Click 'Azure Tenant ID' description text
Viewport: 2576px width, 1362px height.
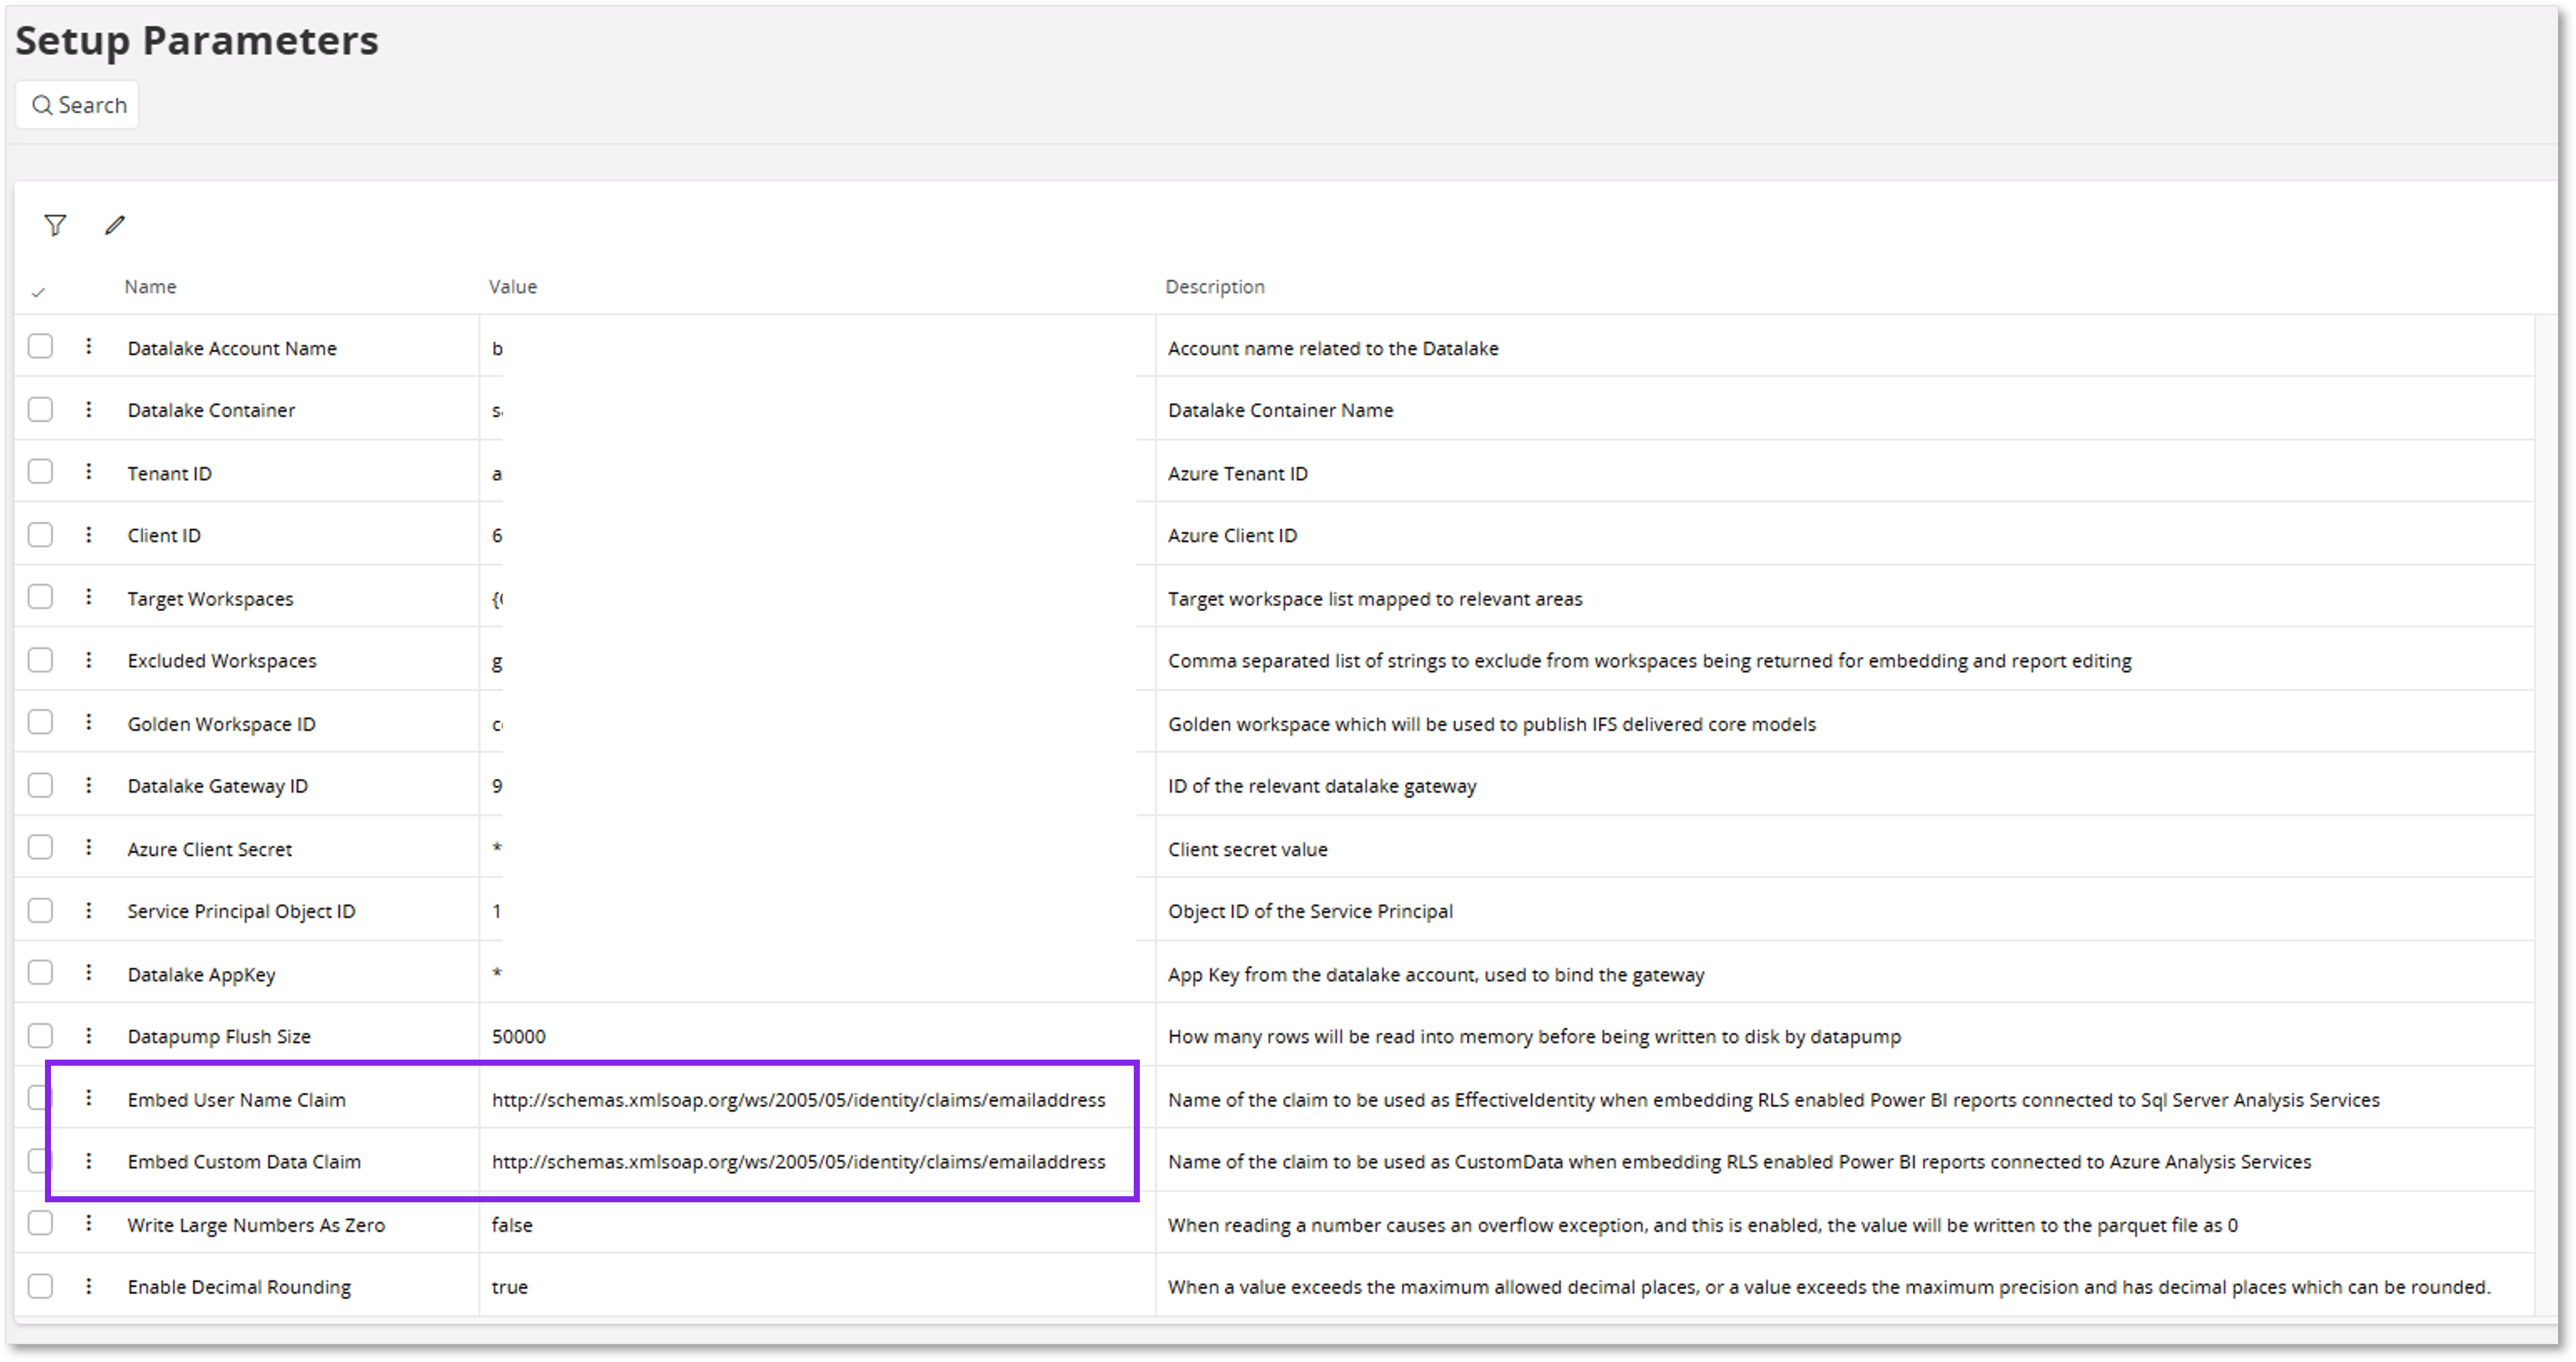[x=1238, y=474]
